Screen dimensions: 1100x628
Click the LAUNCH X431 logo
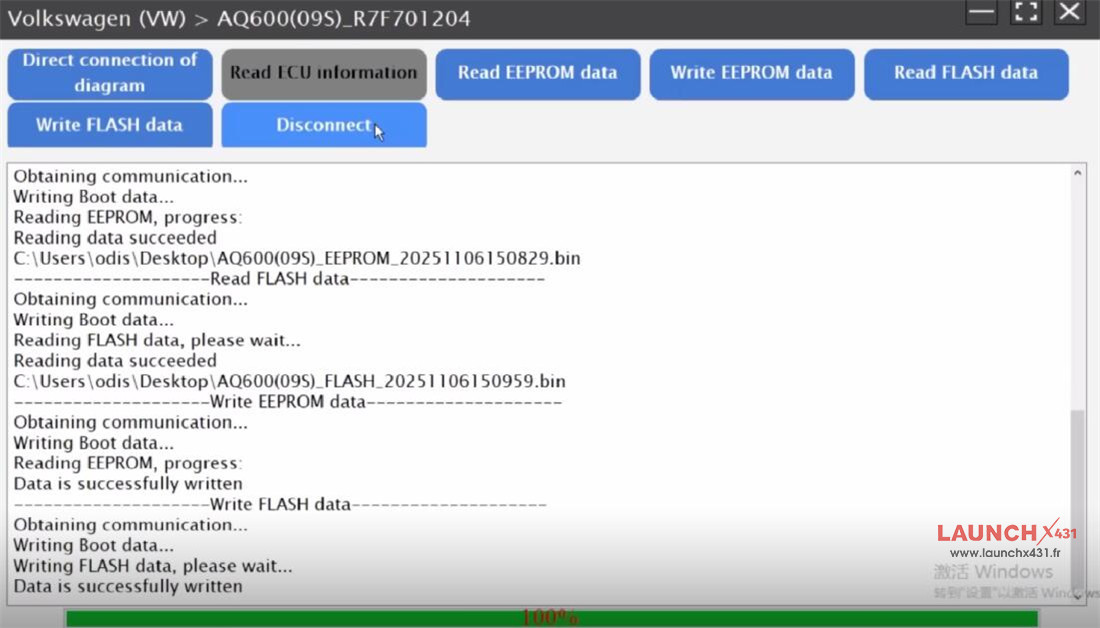tap(1006, 532)
